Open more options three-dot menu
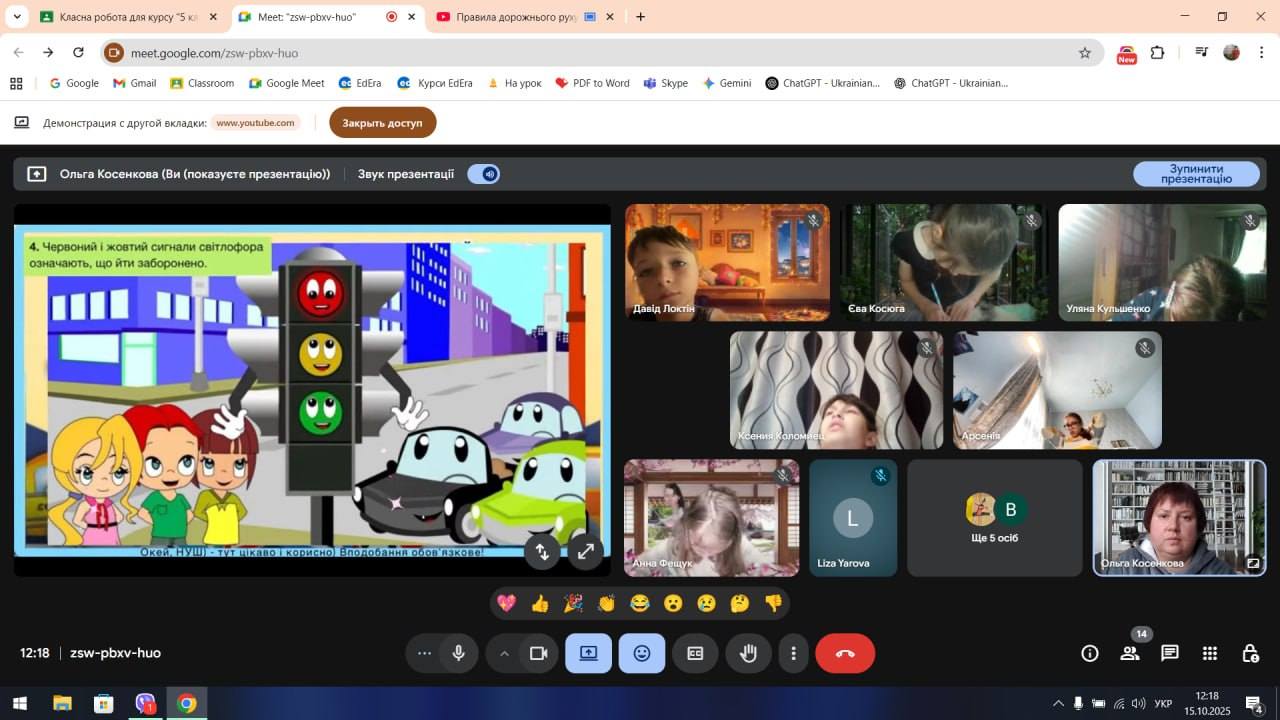 [793, 653]
